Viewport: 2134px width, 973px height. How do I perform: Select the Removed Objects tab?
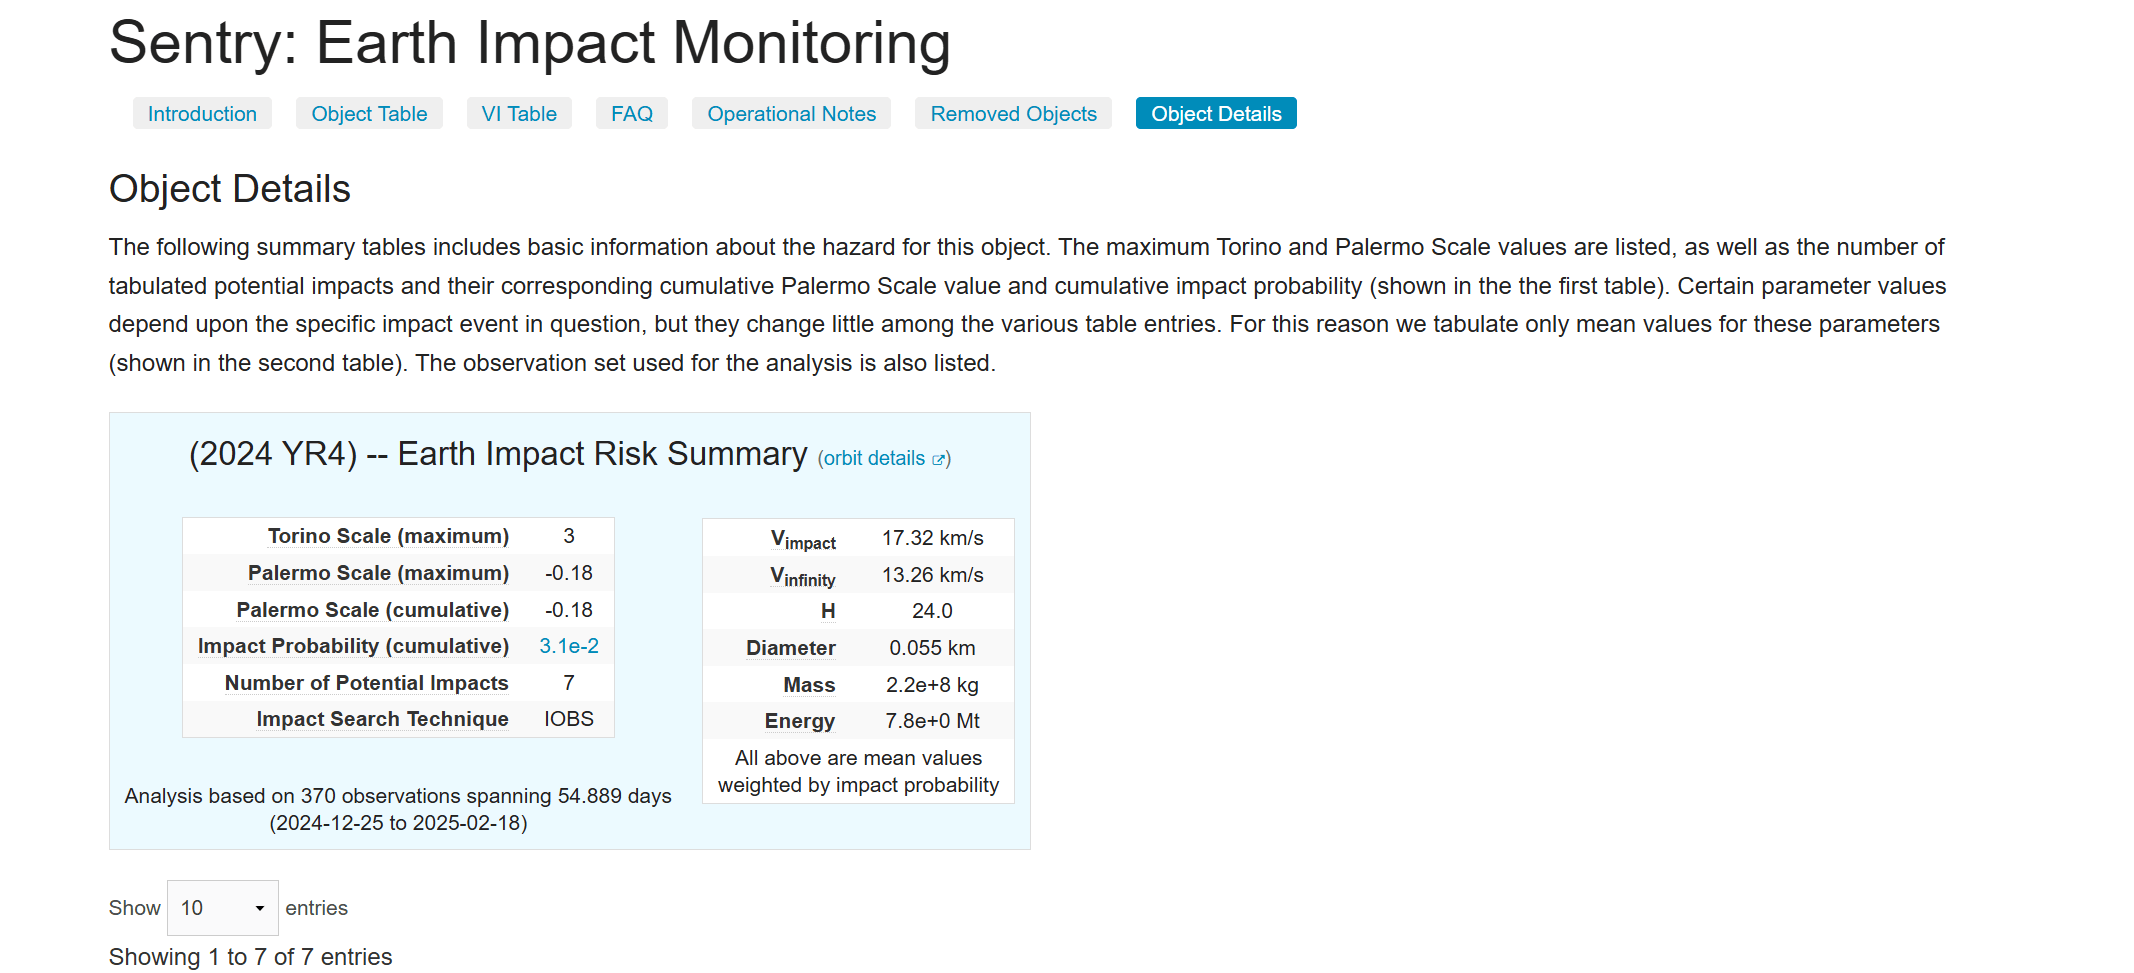coord(1013,114)
